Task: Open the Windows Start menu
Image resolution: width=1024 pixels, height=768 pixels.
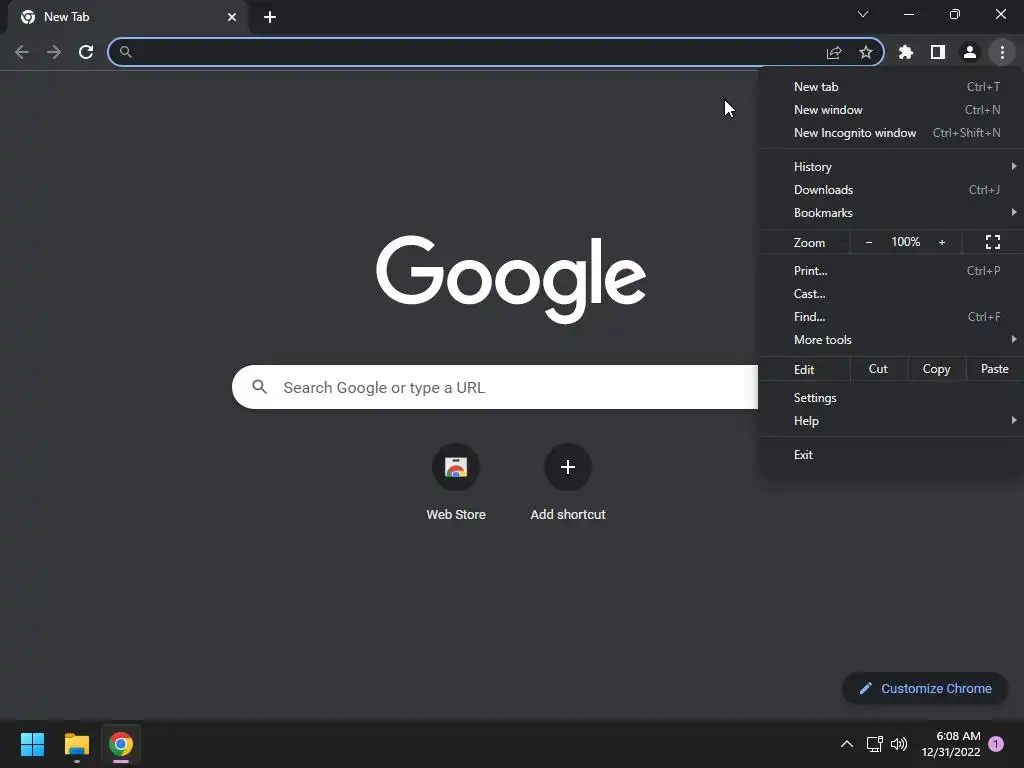Action: [32, 744]
